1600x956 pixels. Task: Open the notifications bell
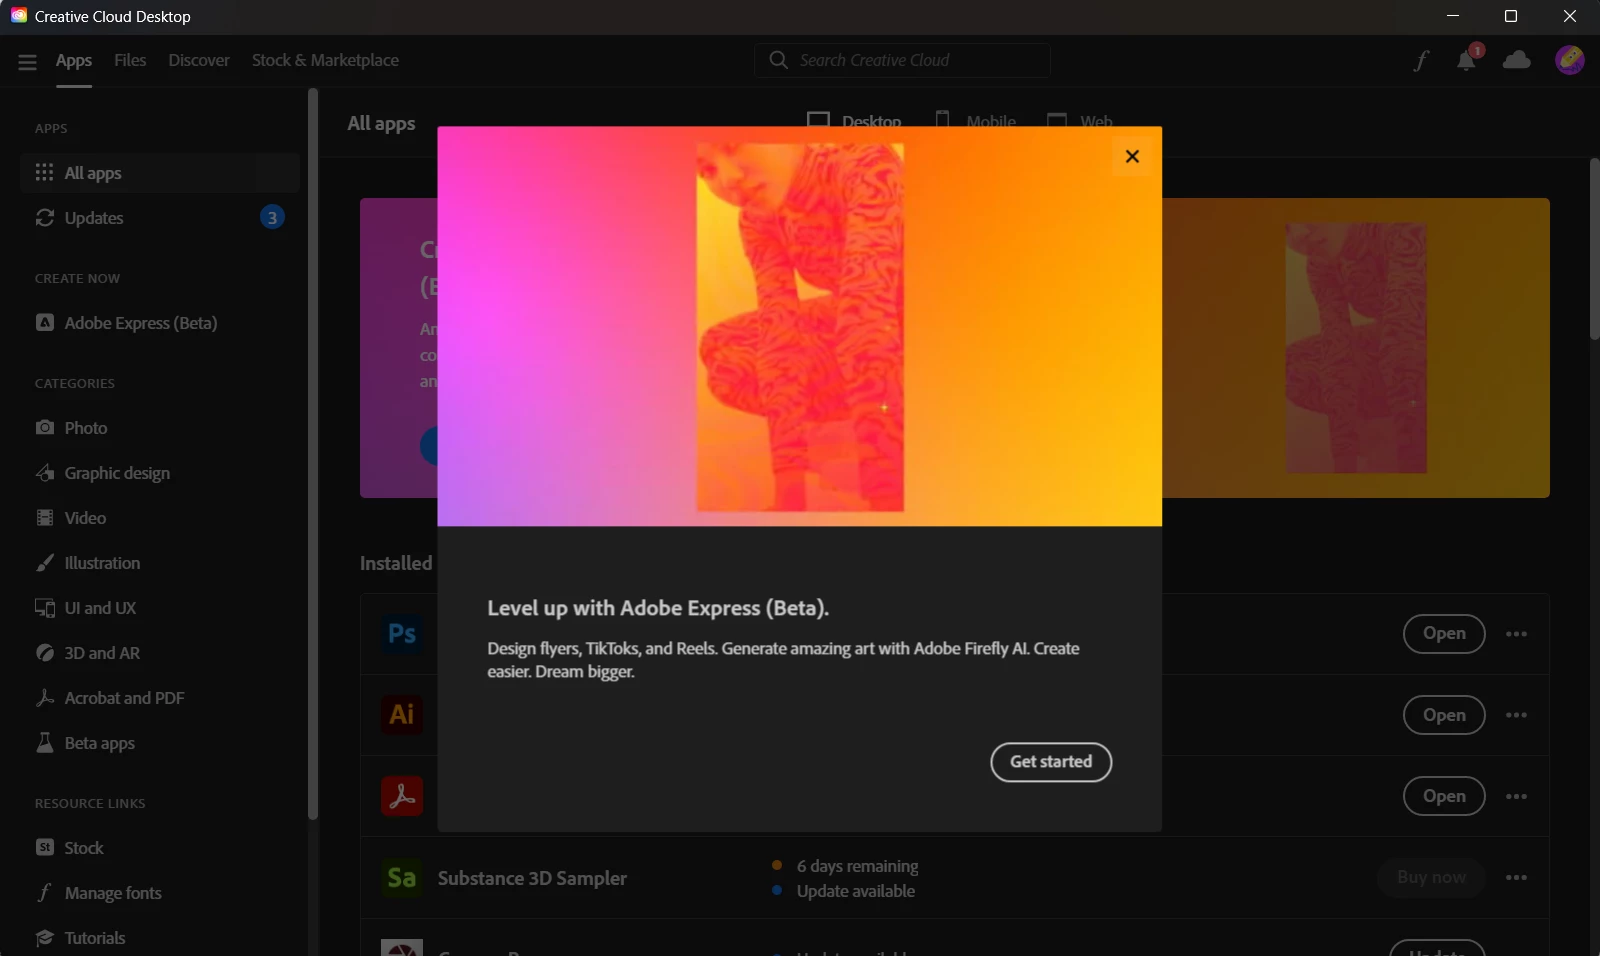(1467, 60)
